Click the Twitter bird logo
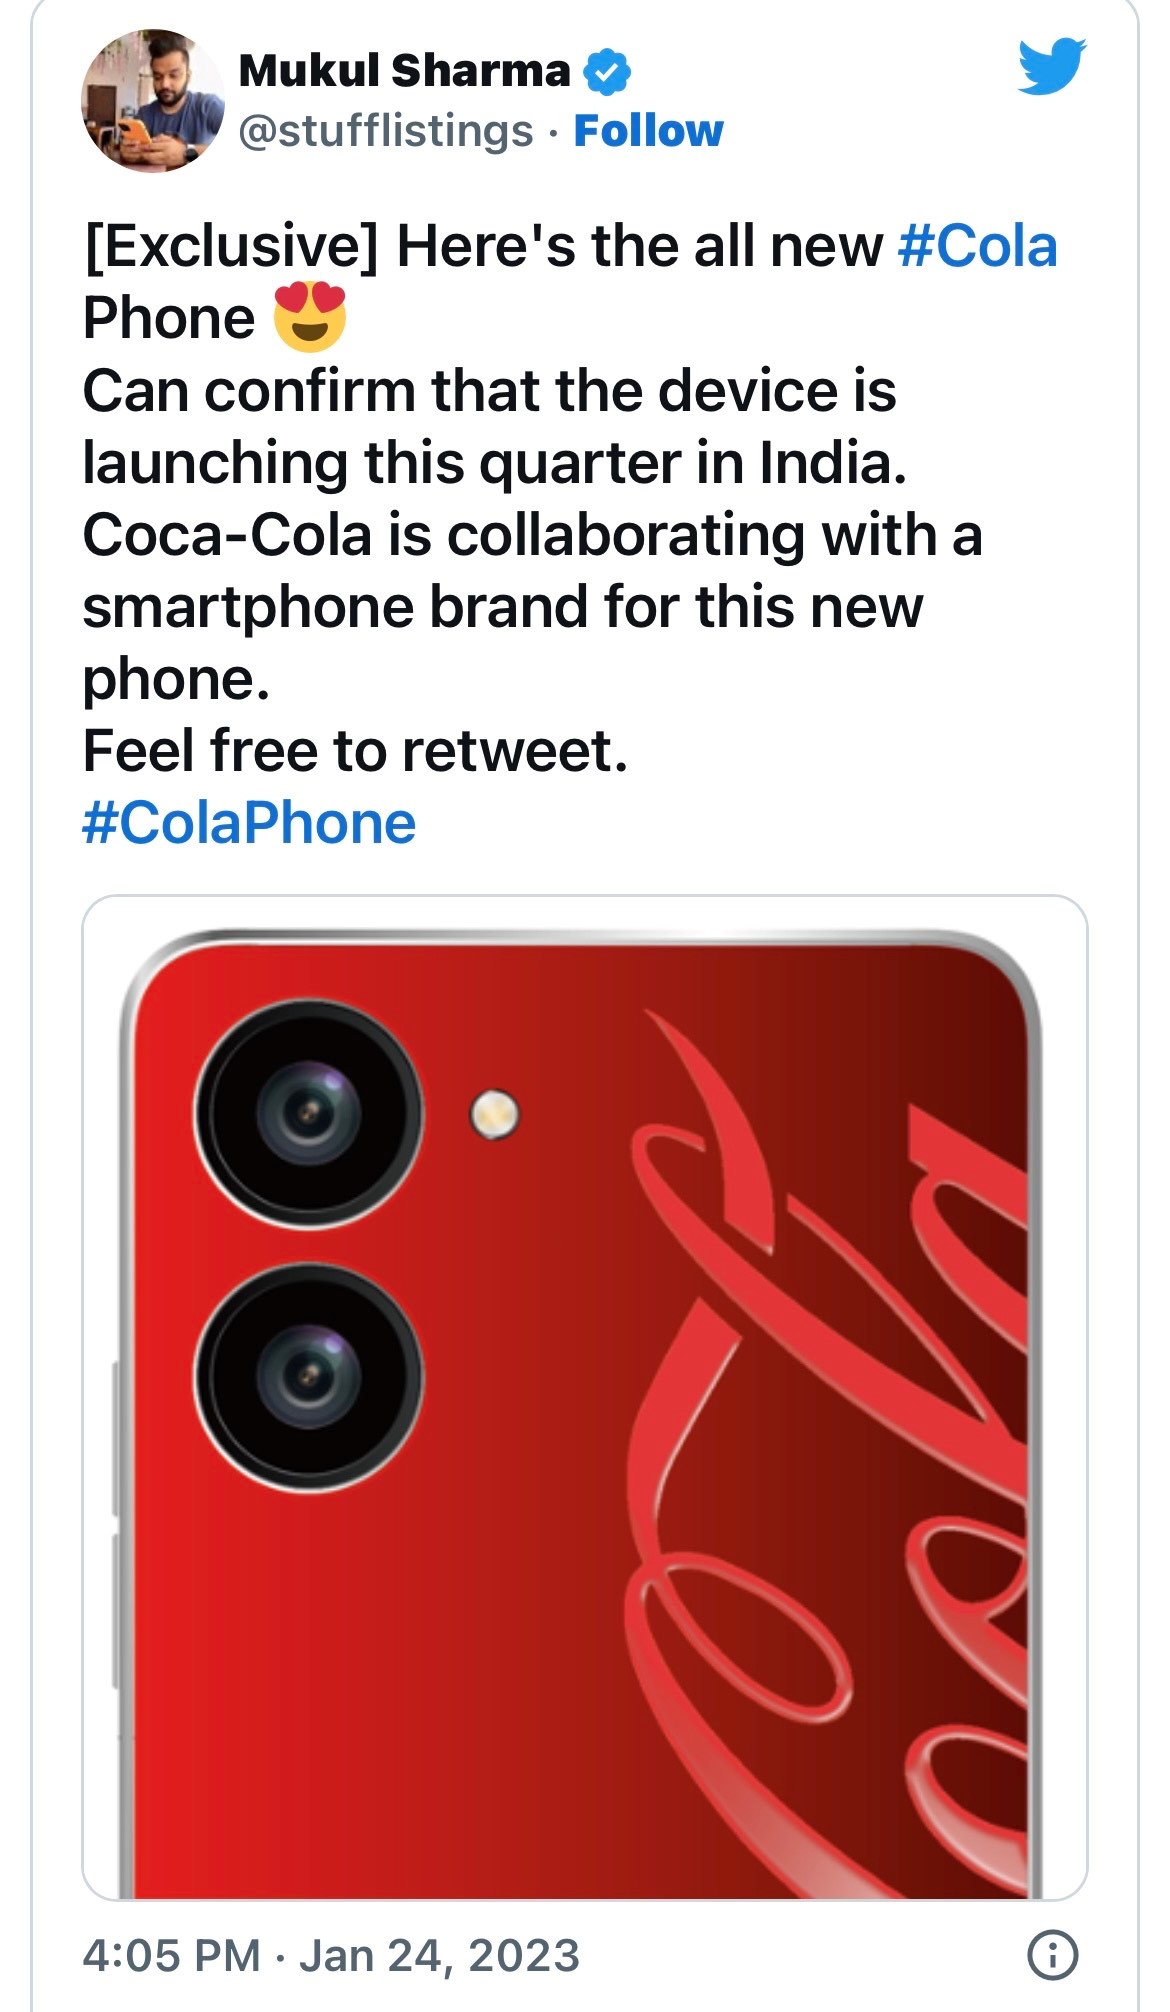The image size is (1170, 2012). pos(1052,66)
